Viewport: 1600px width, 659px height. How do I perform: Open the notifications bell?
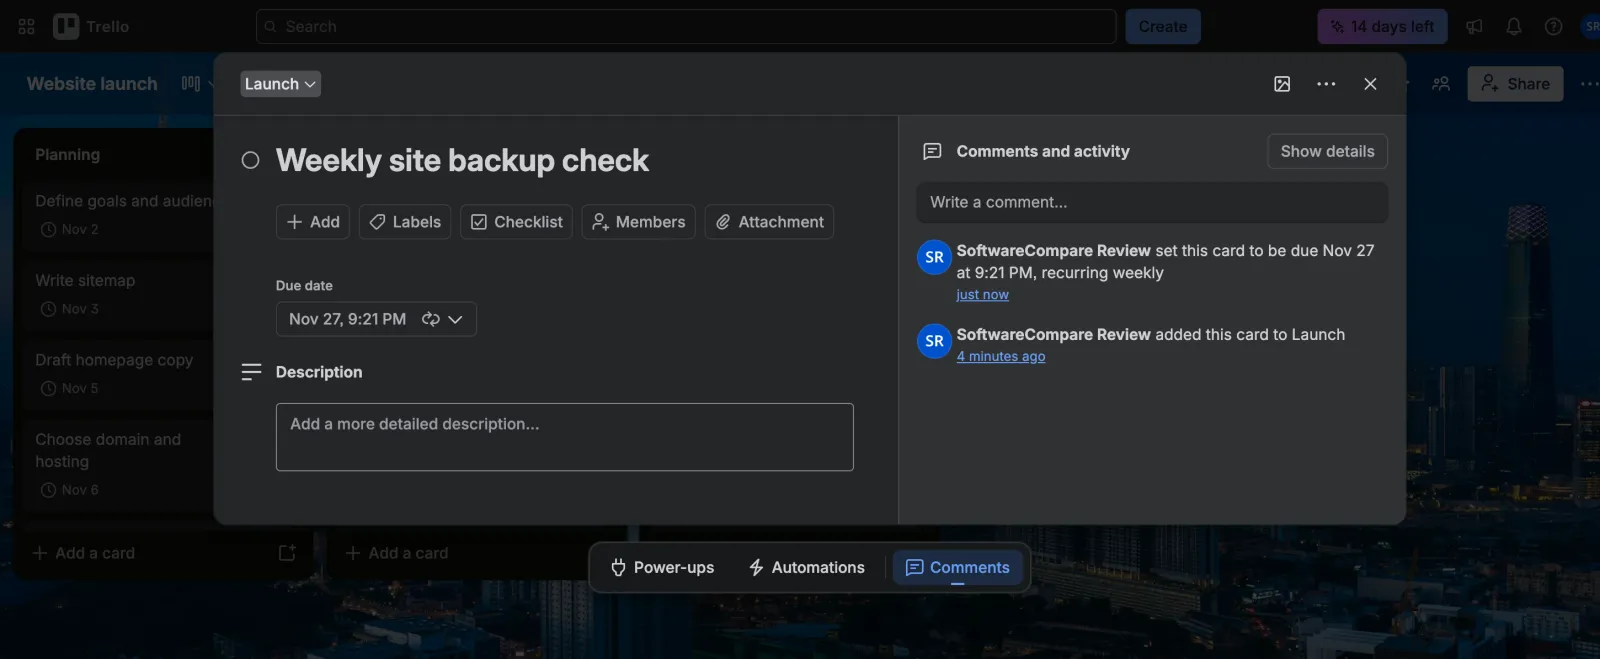[x=1514, y=27]
